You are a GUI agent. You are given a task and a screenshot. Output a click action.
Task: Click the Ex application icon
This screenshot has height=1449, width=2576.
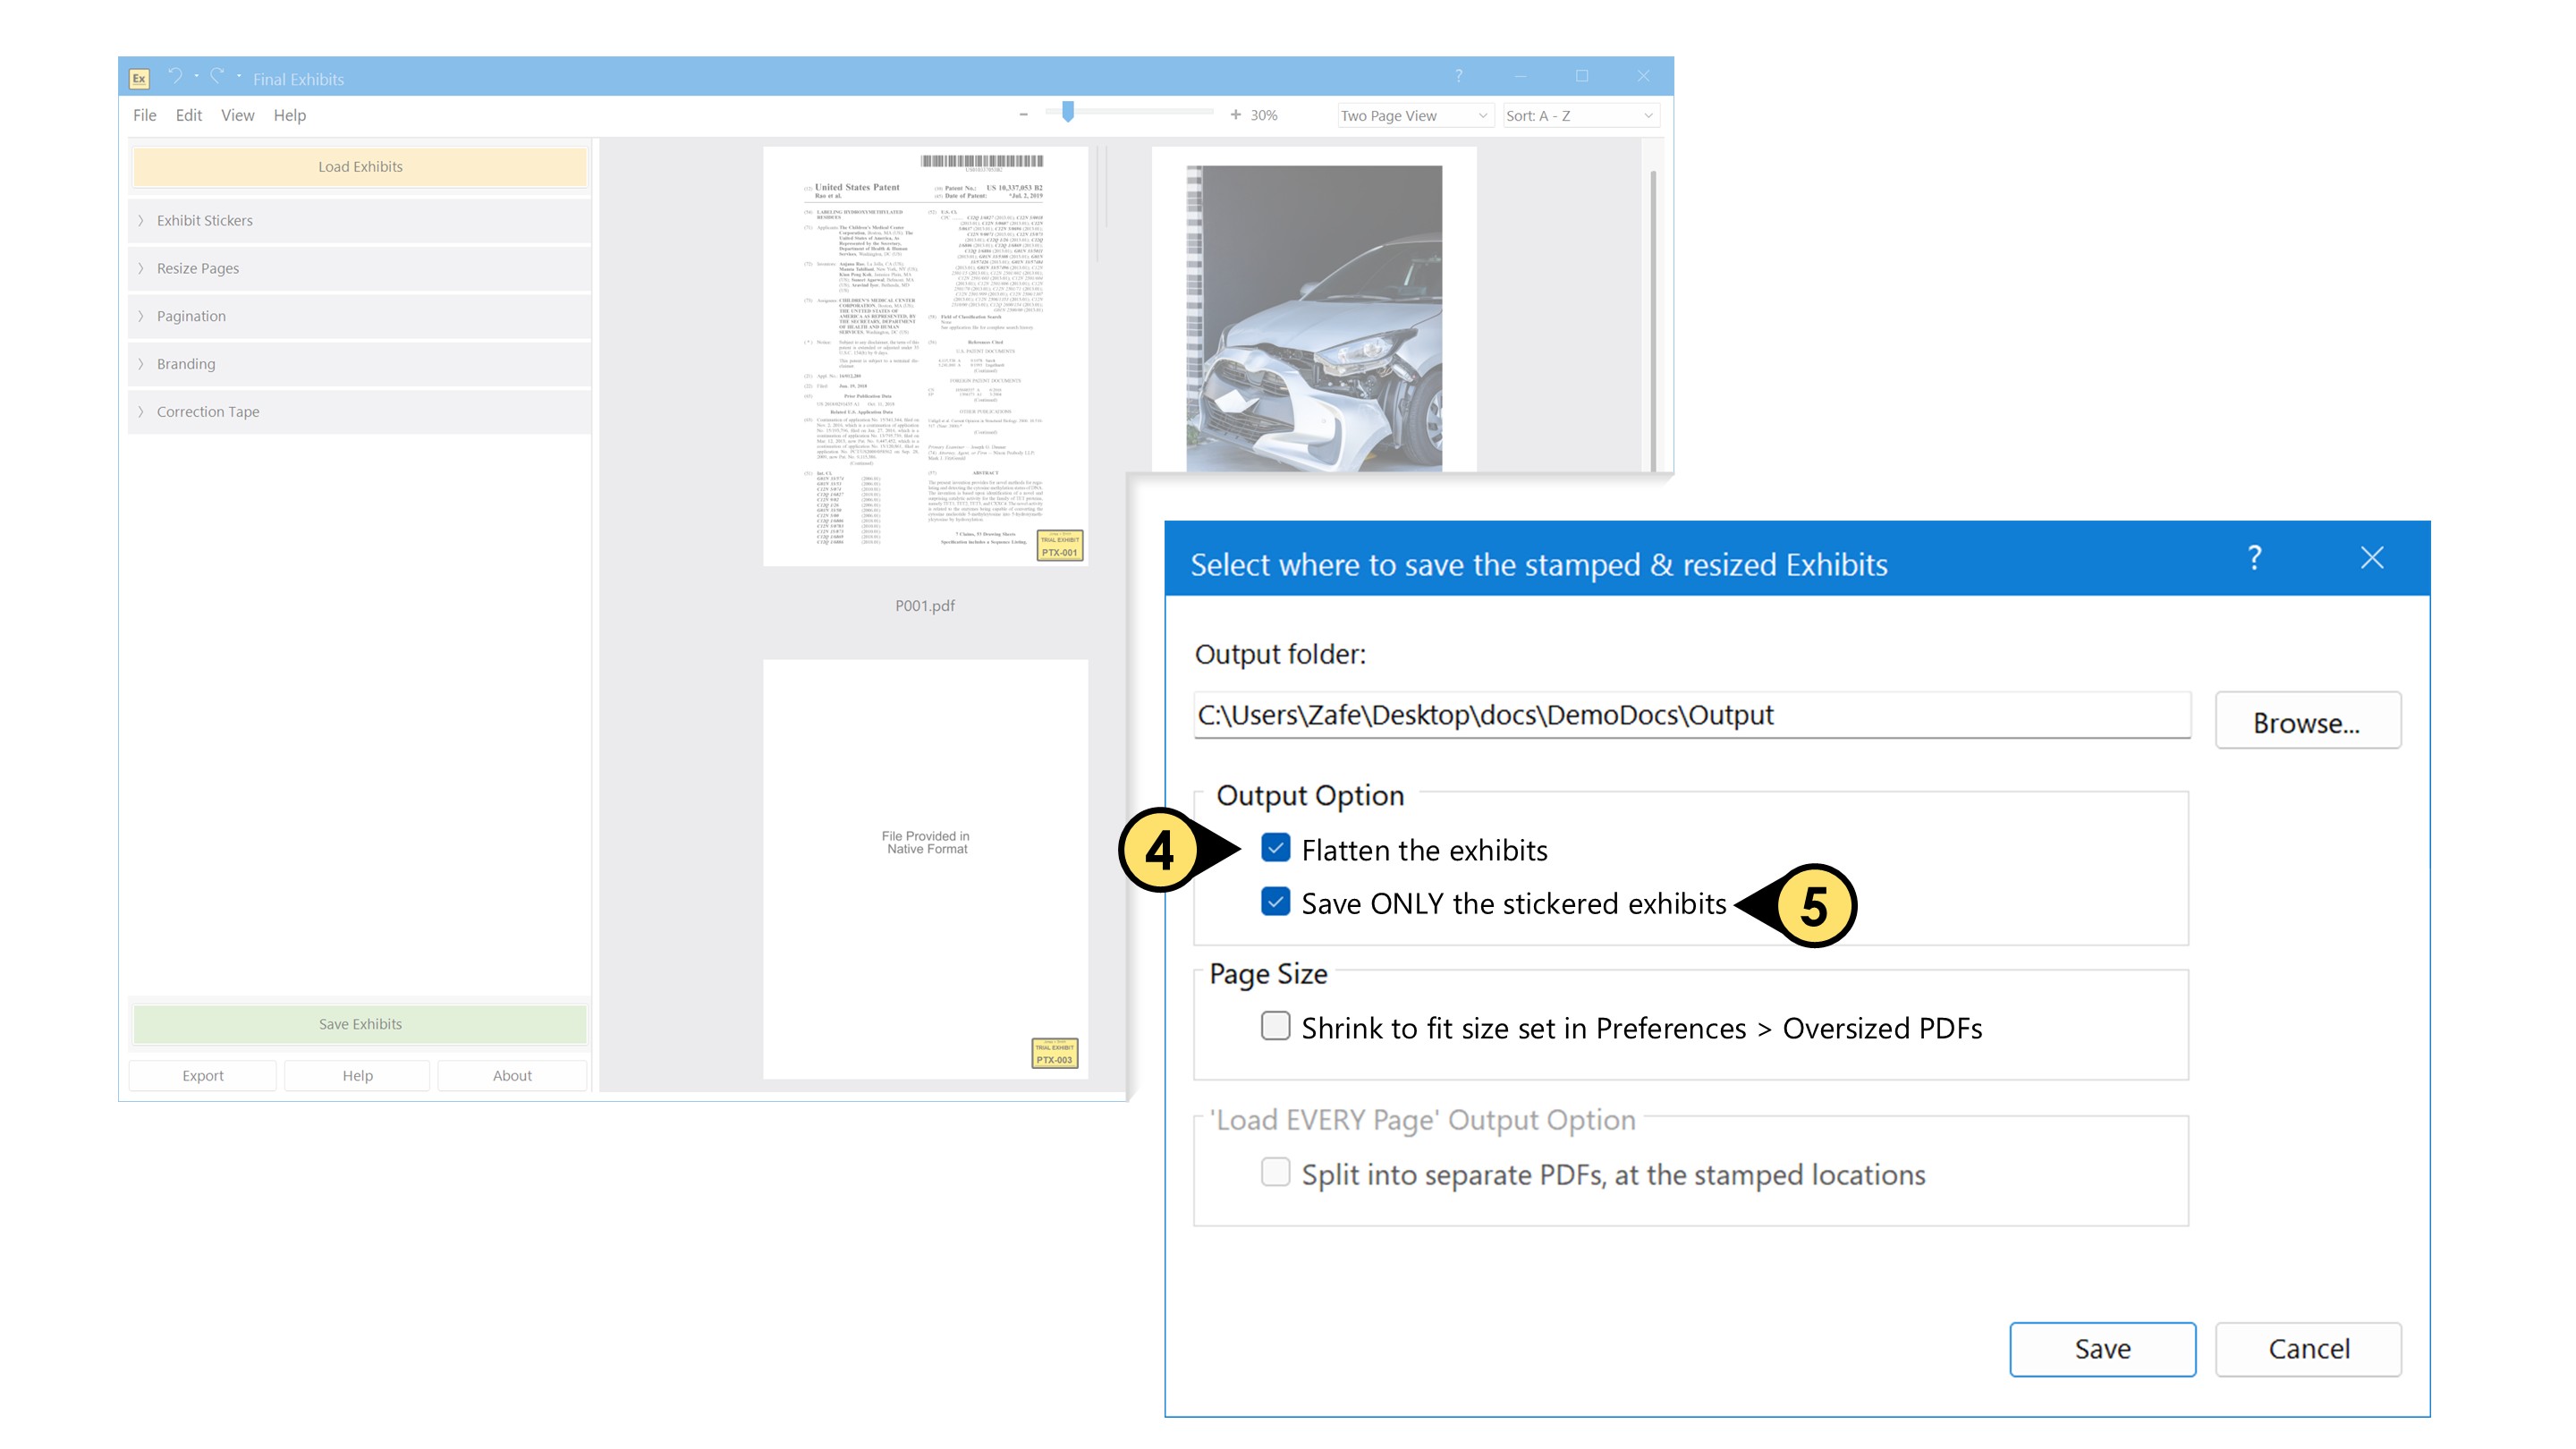click(139, 78)
